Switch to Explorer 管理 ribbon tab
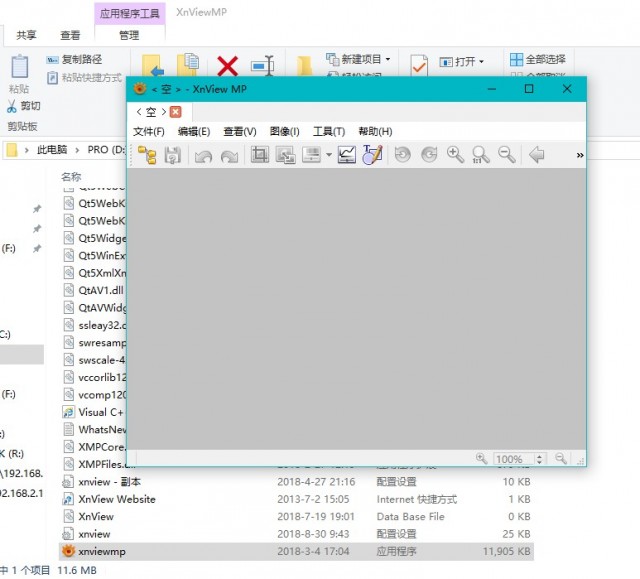This screenshot has width=640, height=579. click(129, 35)
